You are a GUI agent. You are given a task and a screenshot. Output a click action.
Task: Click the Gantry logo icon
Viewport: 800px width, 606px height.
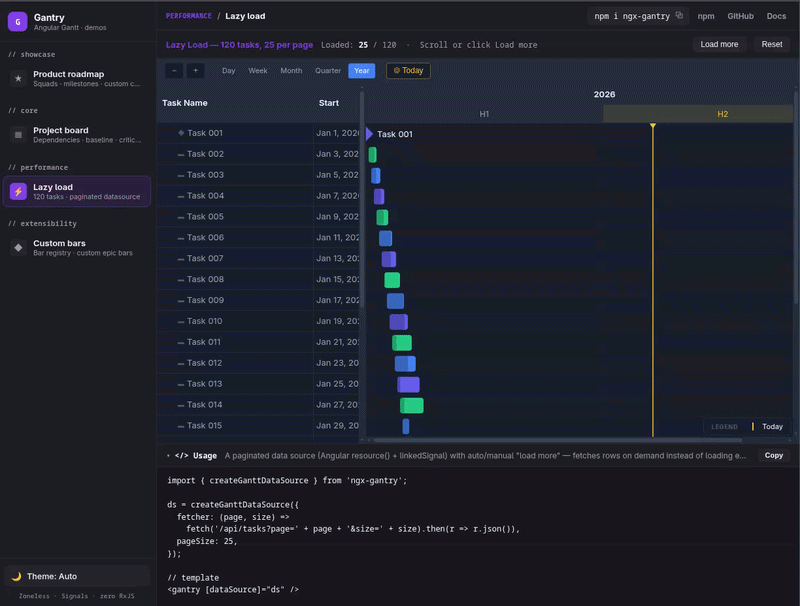(17, 21)
